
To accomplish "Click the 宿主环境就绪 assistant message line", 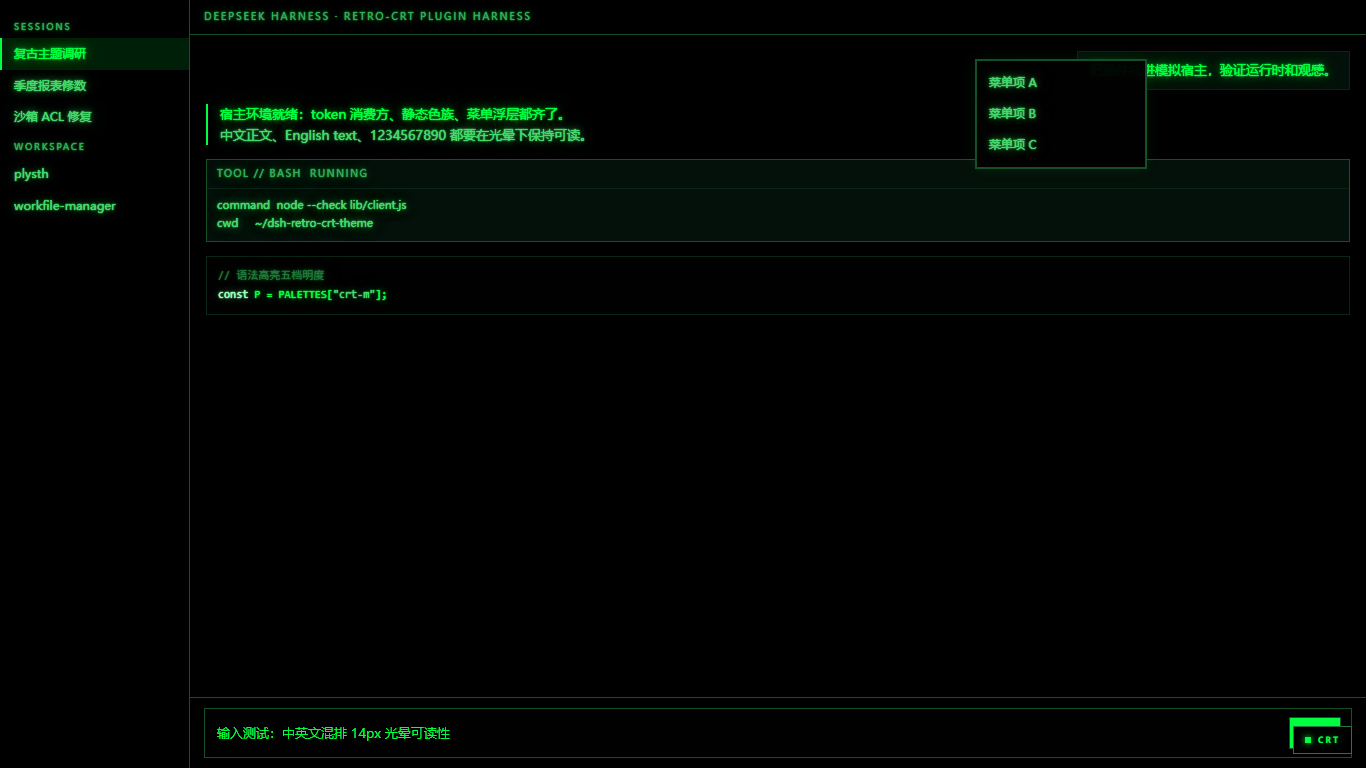I will (393, 115).
